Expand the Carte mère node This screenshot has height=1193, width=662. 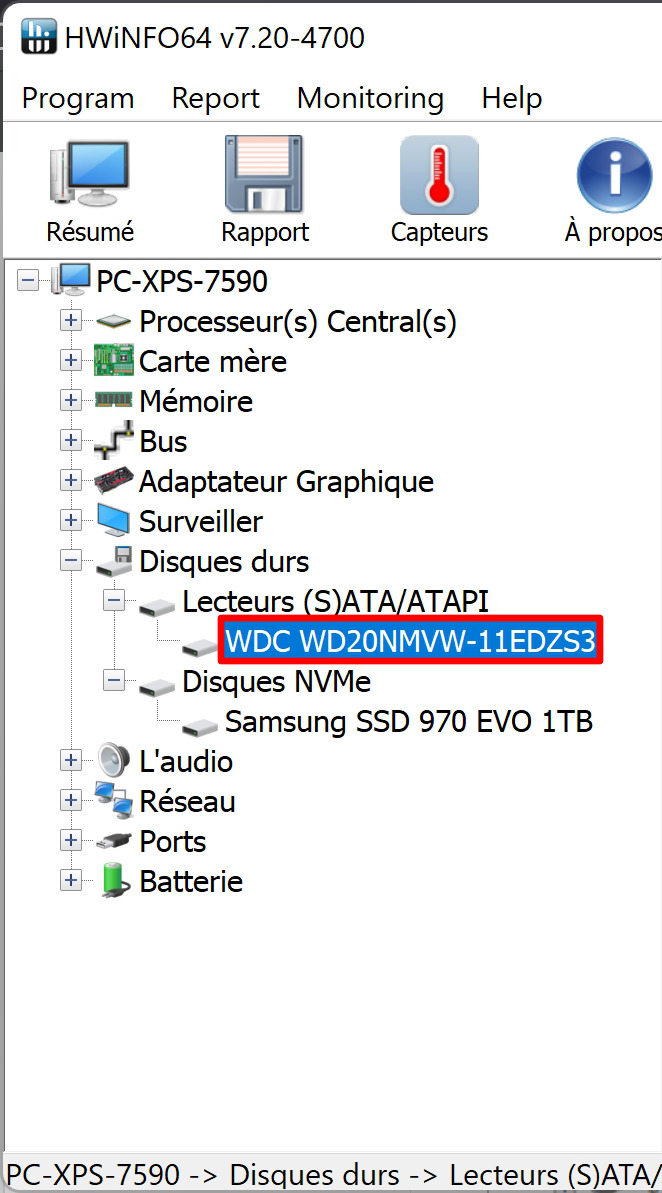point(71,361)
